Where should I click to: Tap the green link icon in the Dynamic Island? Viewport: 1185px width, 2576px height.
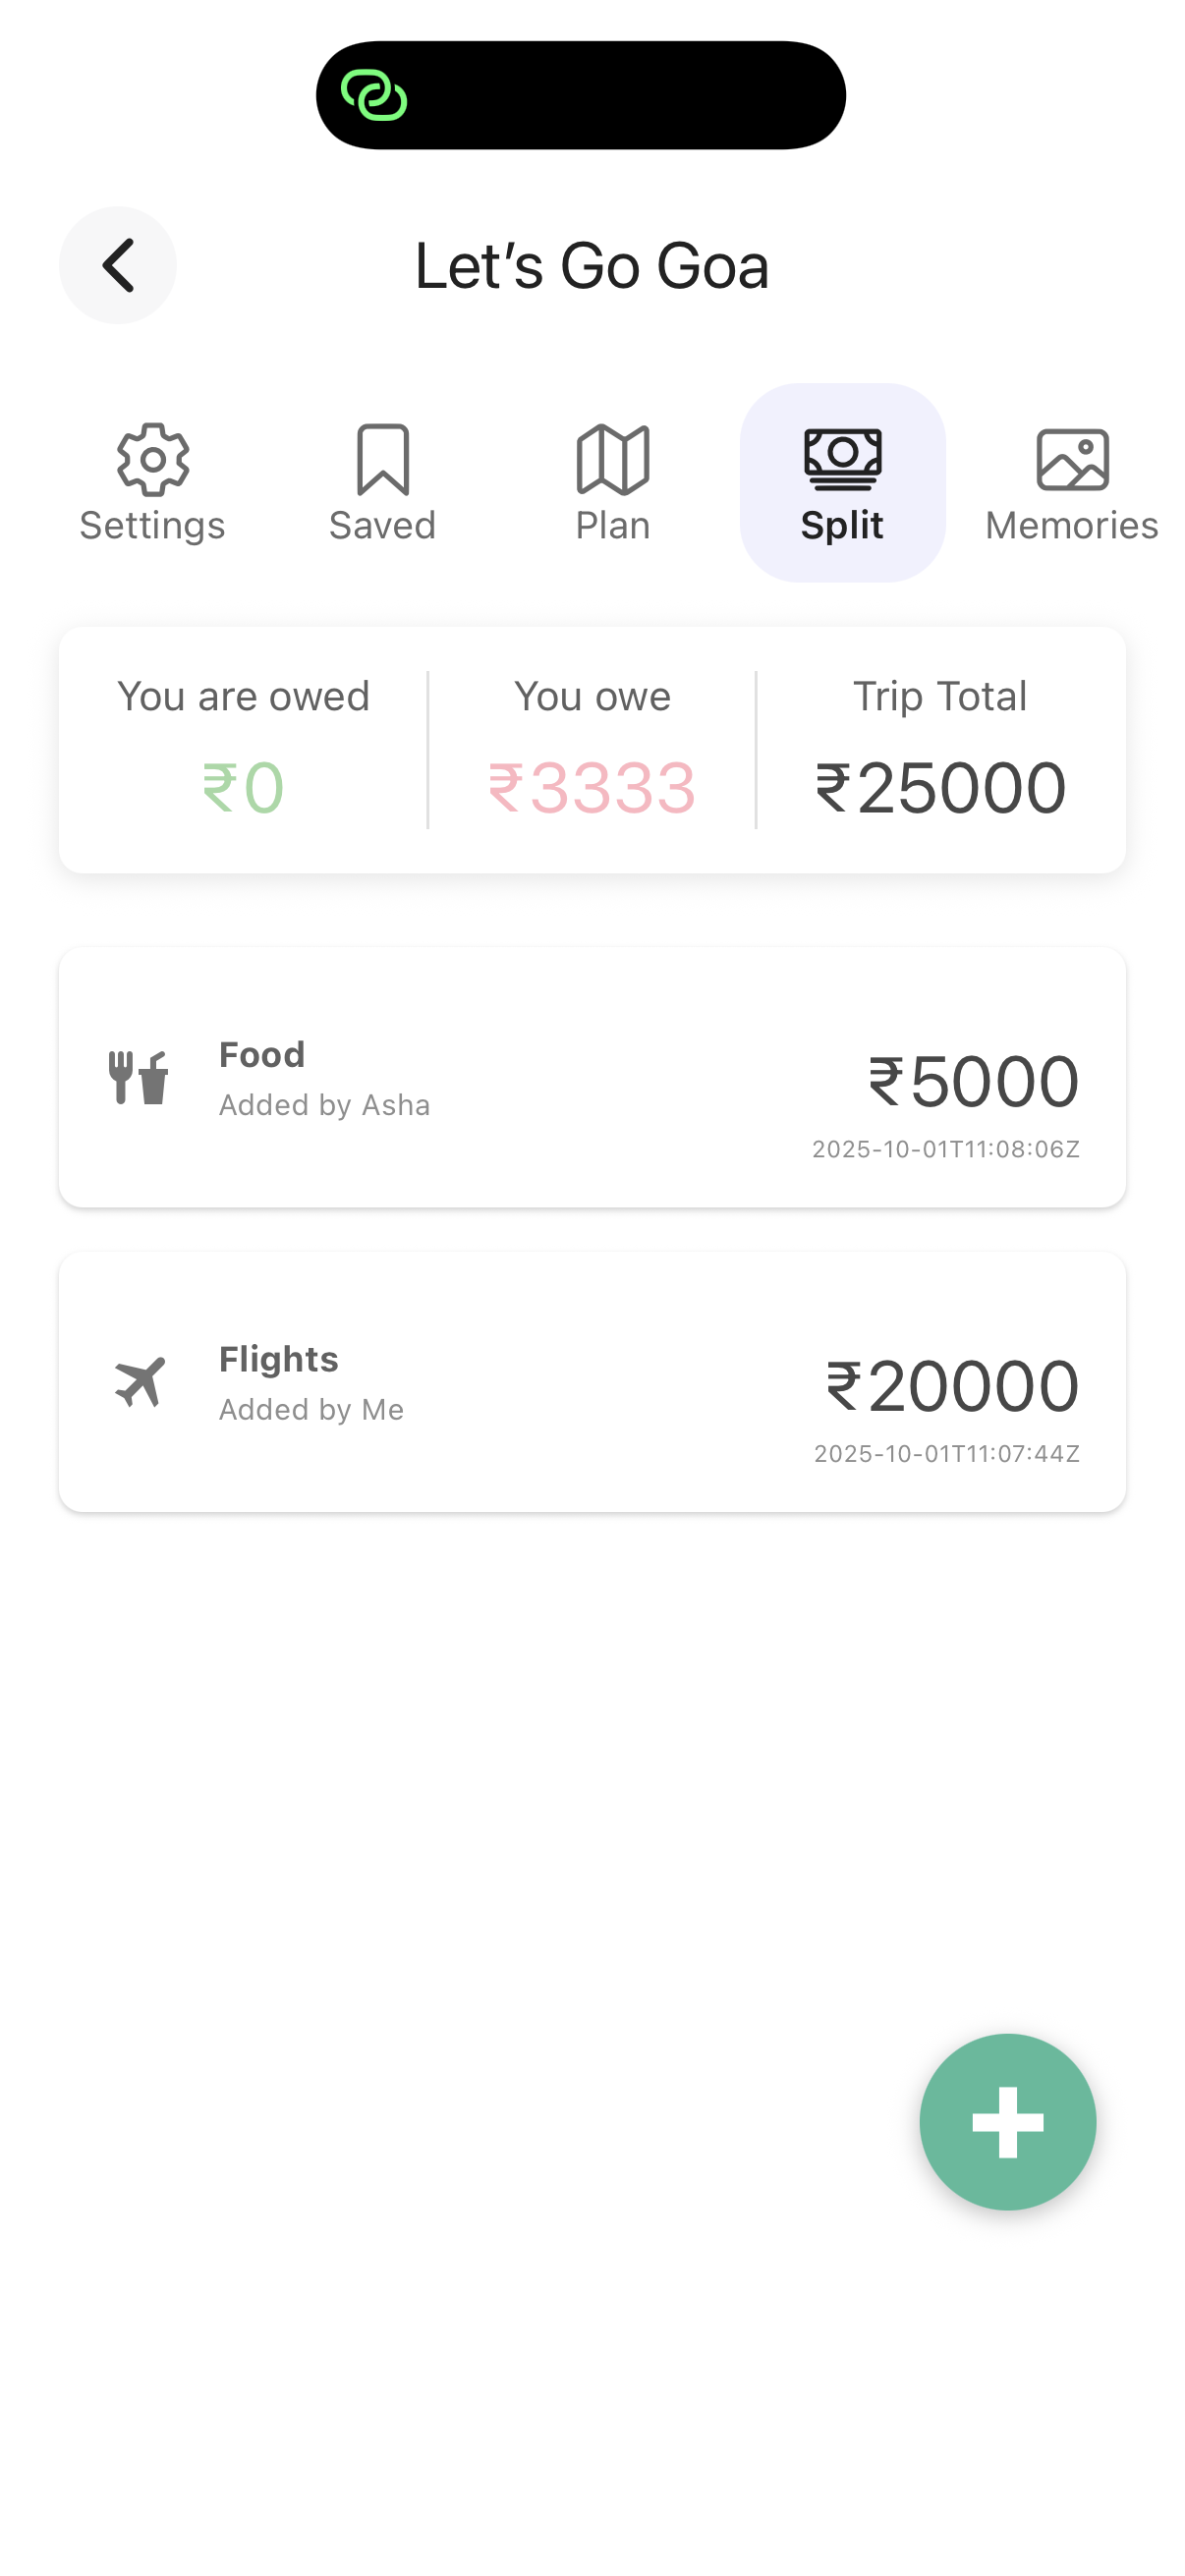[x=374, y=96]
